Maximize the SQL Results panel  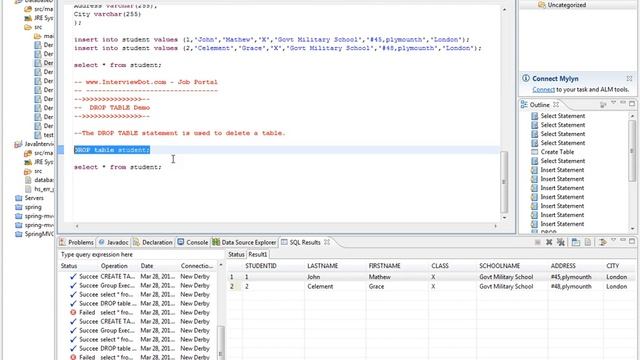click(632, 241)
